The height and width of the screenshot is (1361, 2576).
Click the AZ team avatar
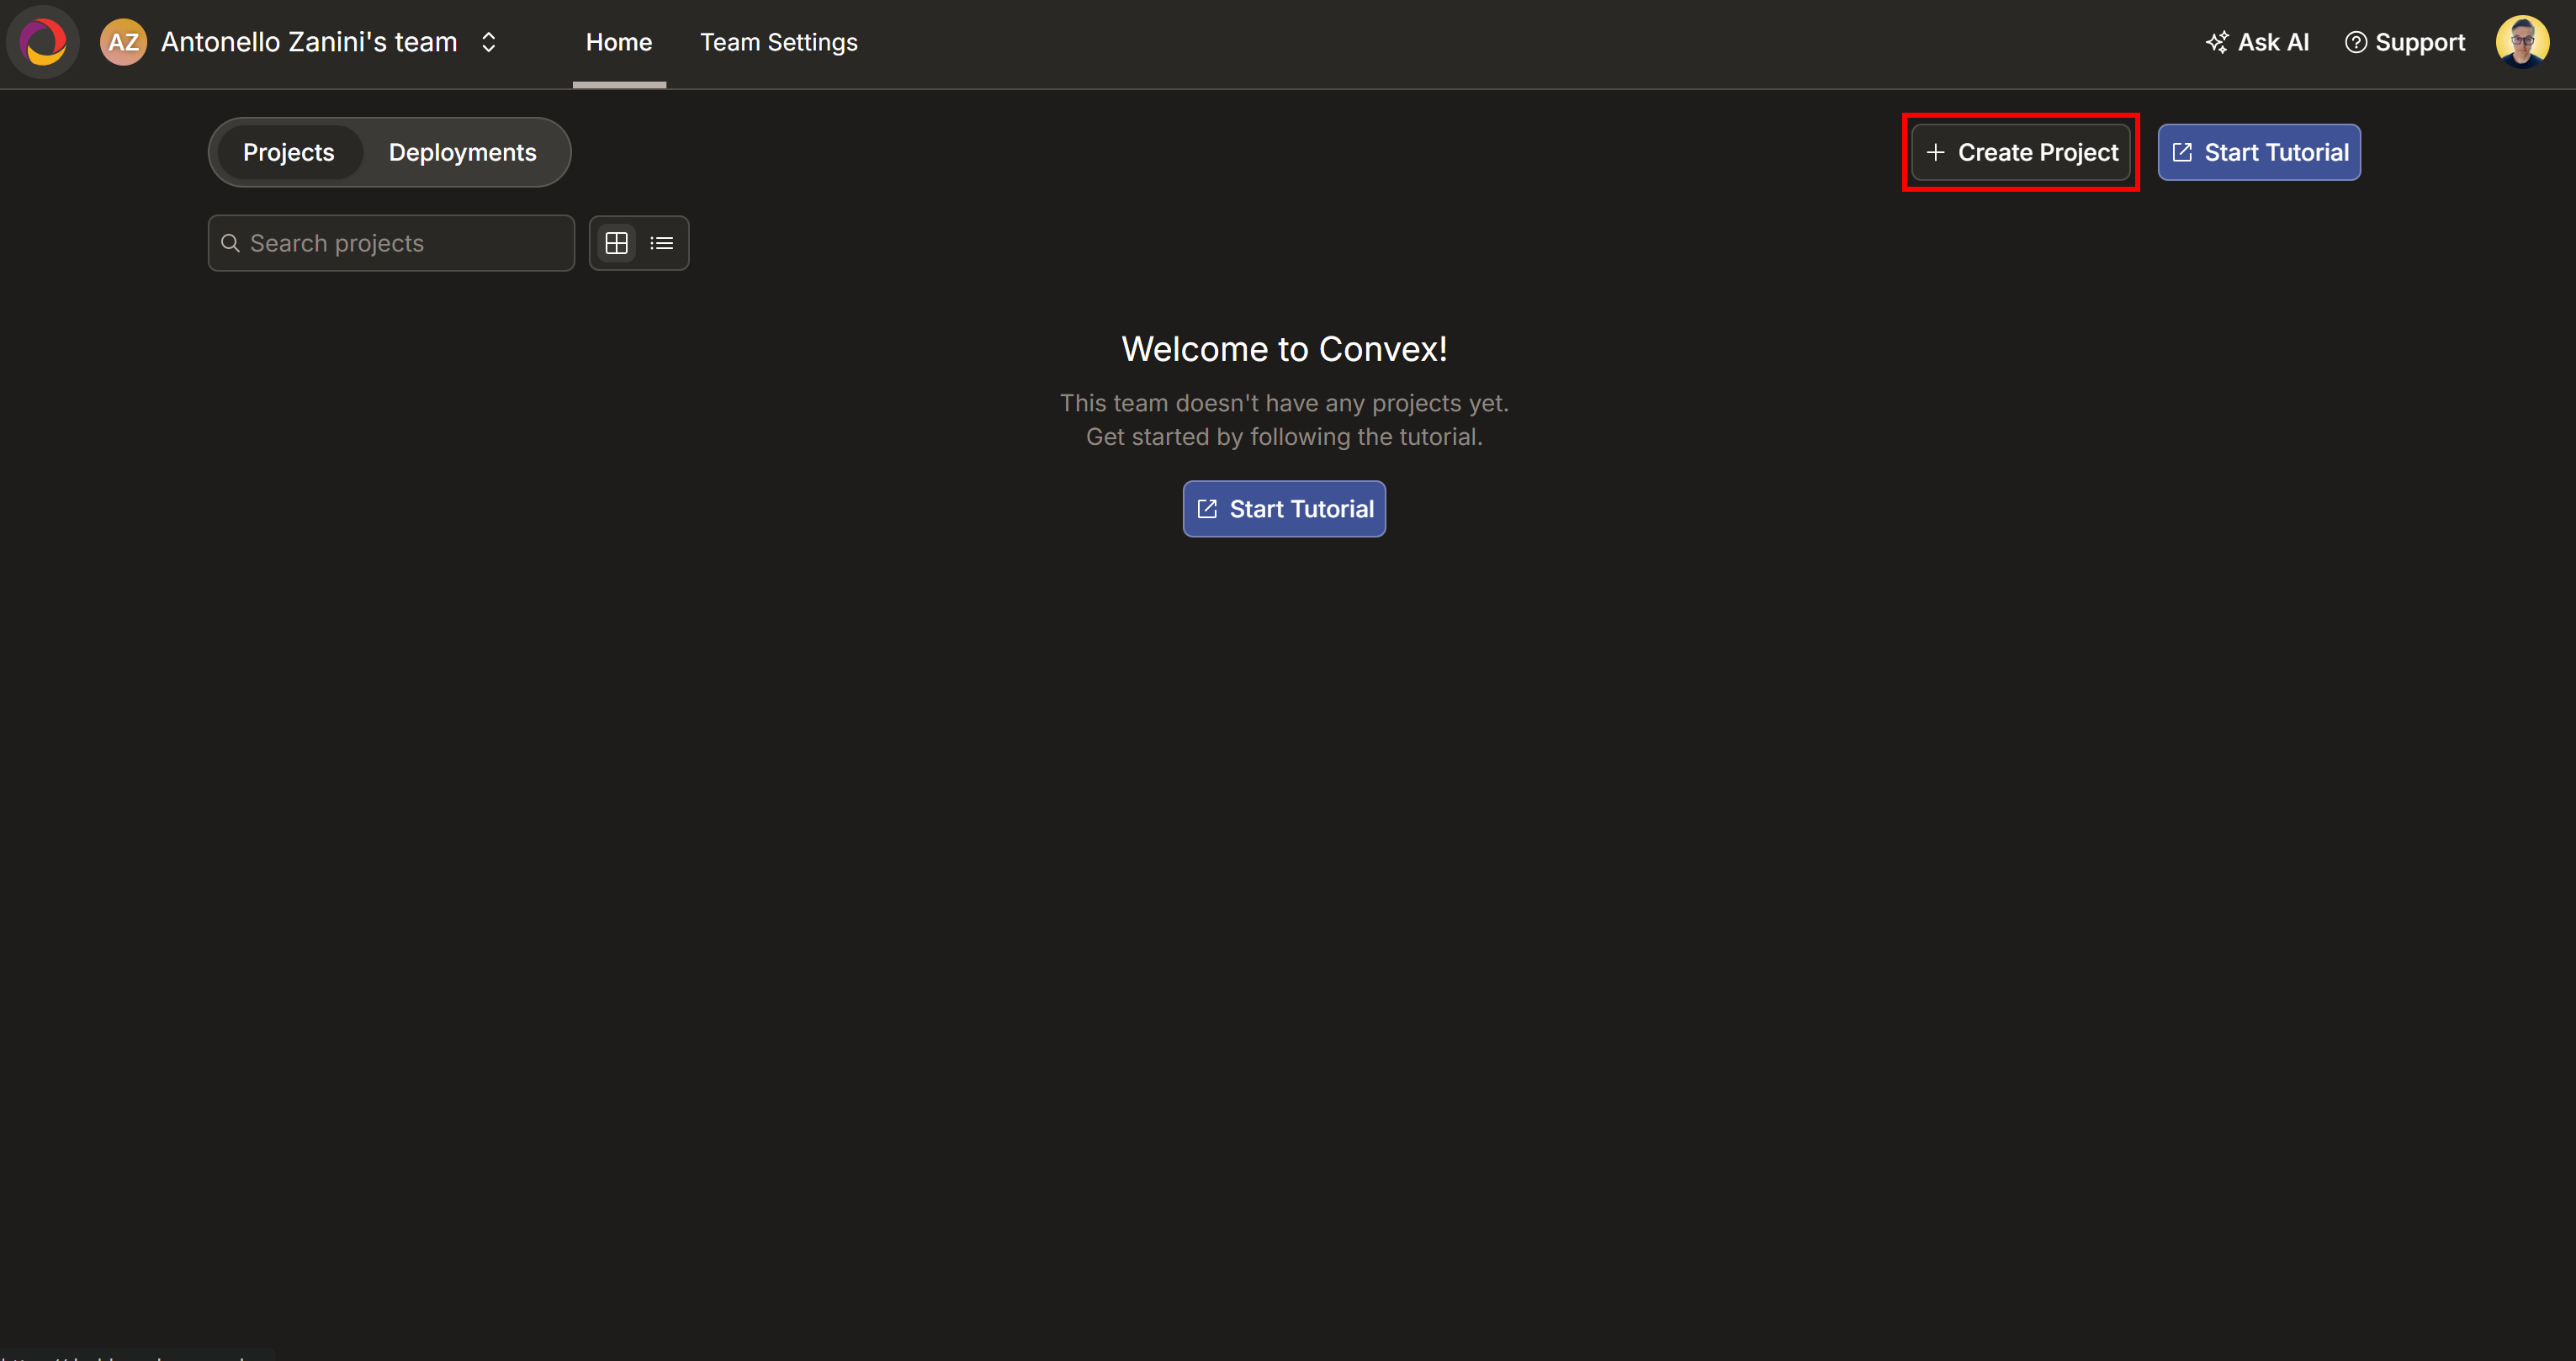pos(123,42)
